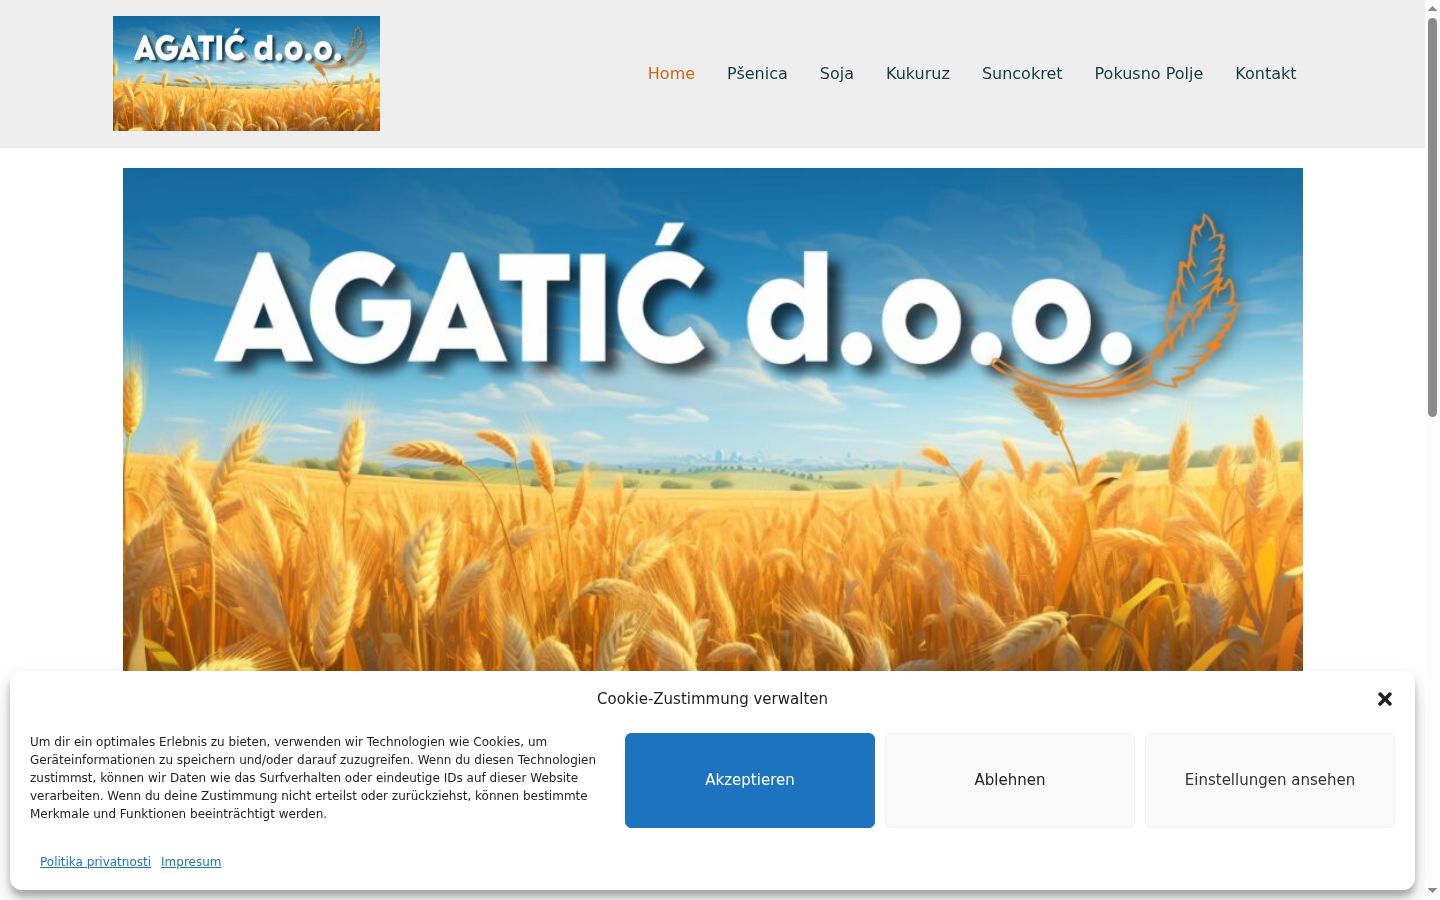
Task: Open the Pokusno Polje page
Action: [x=1149, y=73]
